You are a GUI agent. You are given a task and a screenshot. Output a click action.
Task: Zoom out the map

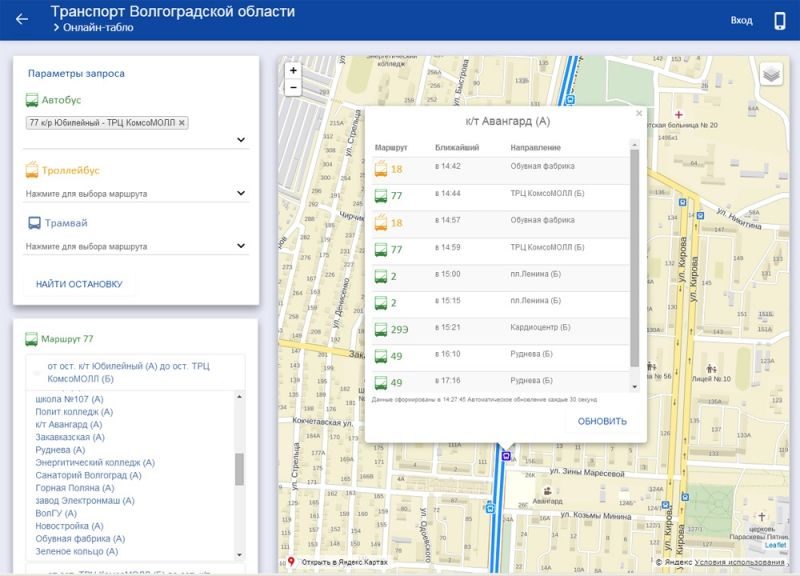coord(293,88)
